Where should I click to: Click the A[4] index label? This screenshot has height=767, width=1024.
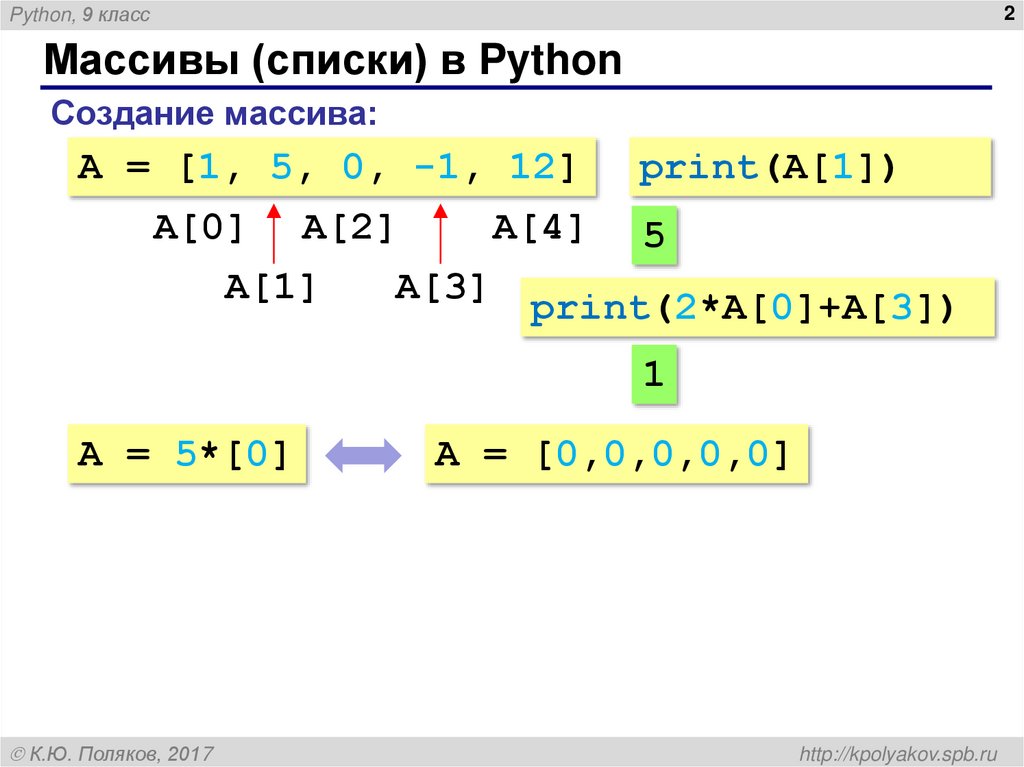point(539,229)
